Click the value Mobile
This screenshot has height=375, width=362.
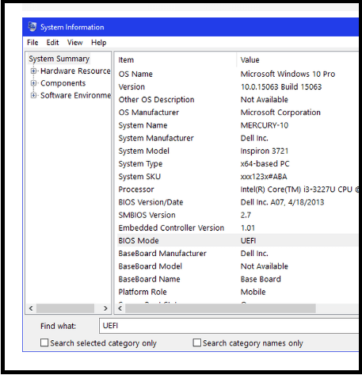(x=253, y=292)
